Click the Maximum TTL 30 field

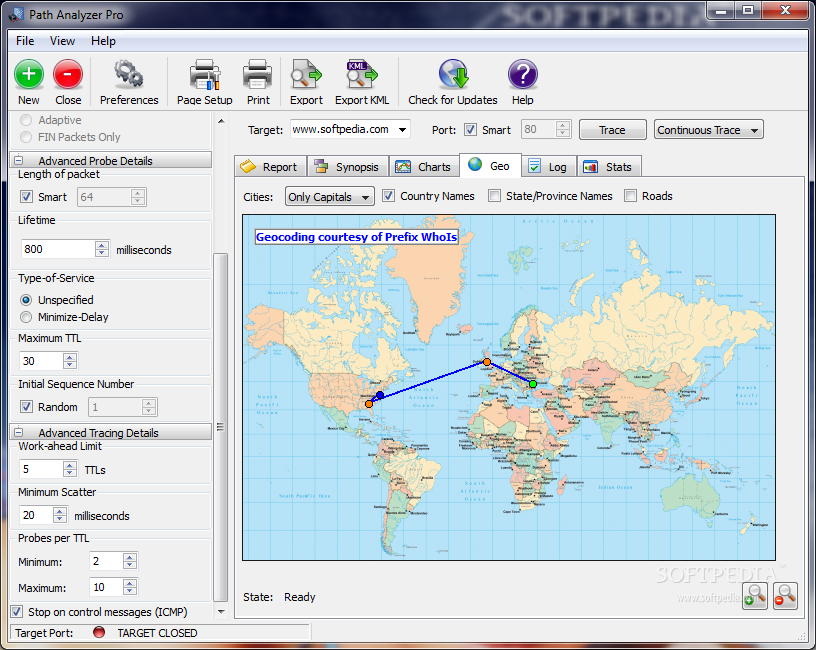[x=41, y=361]
